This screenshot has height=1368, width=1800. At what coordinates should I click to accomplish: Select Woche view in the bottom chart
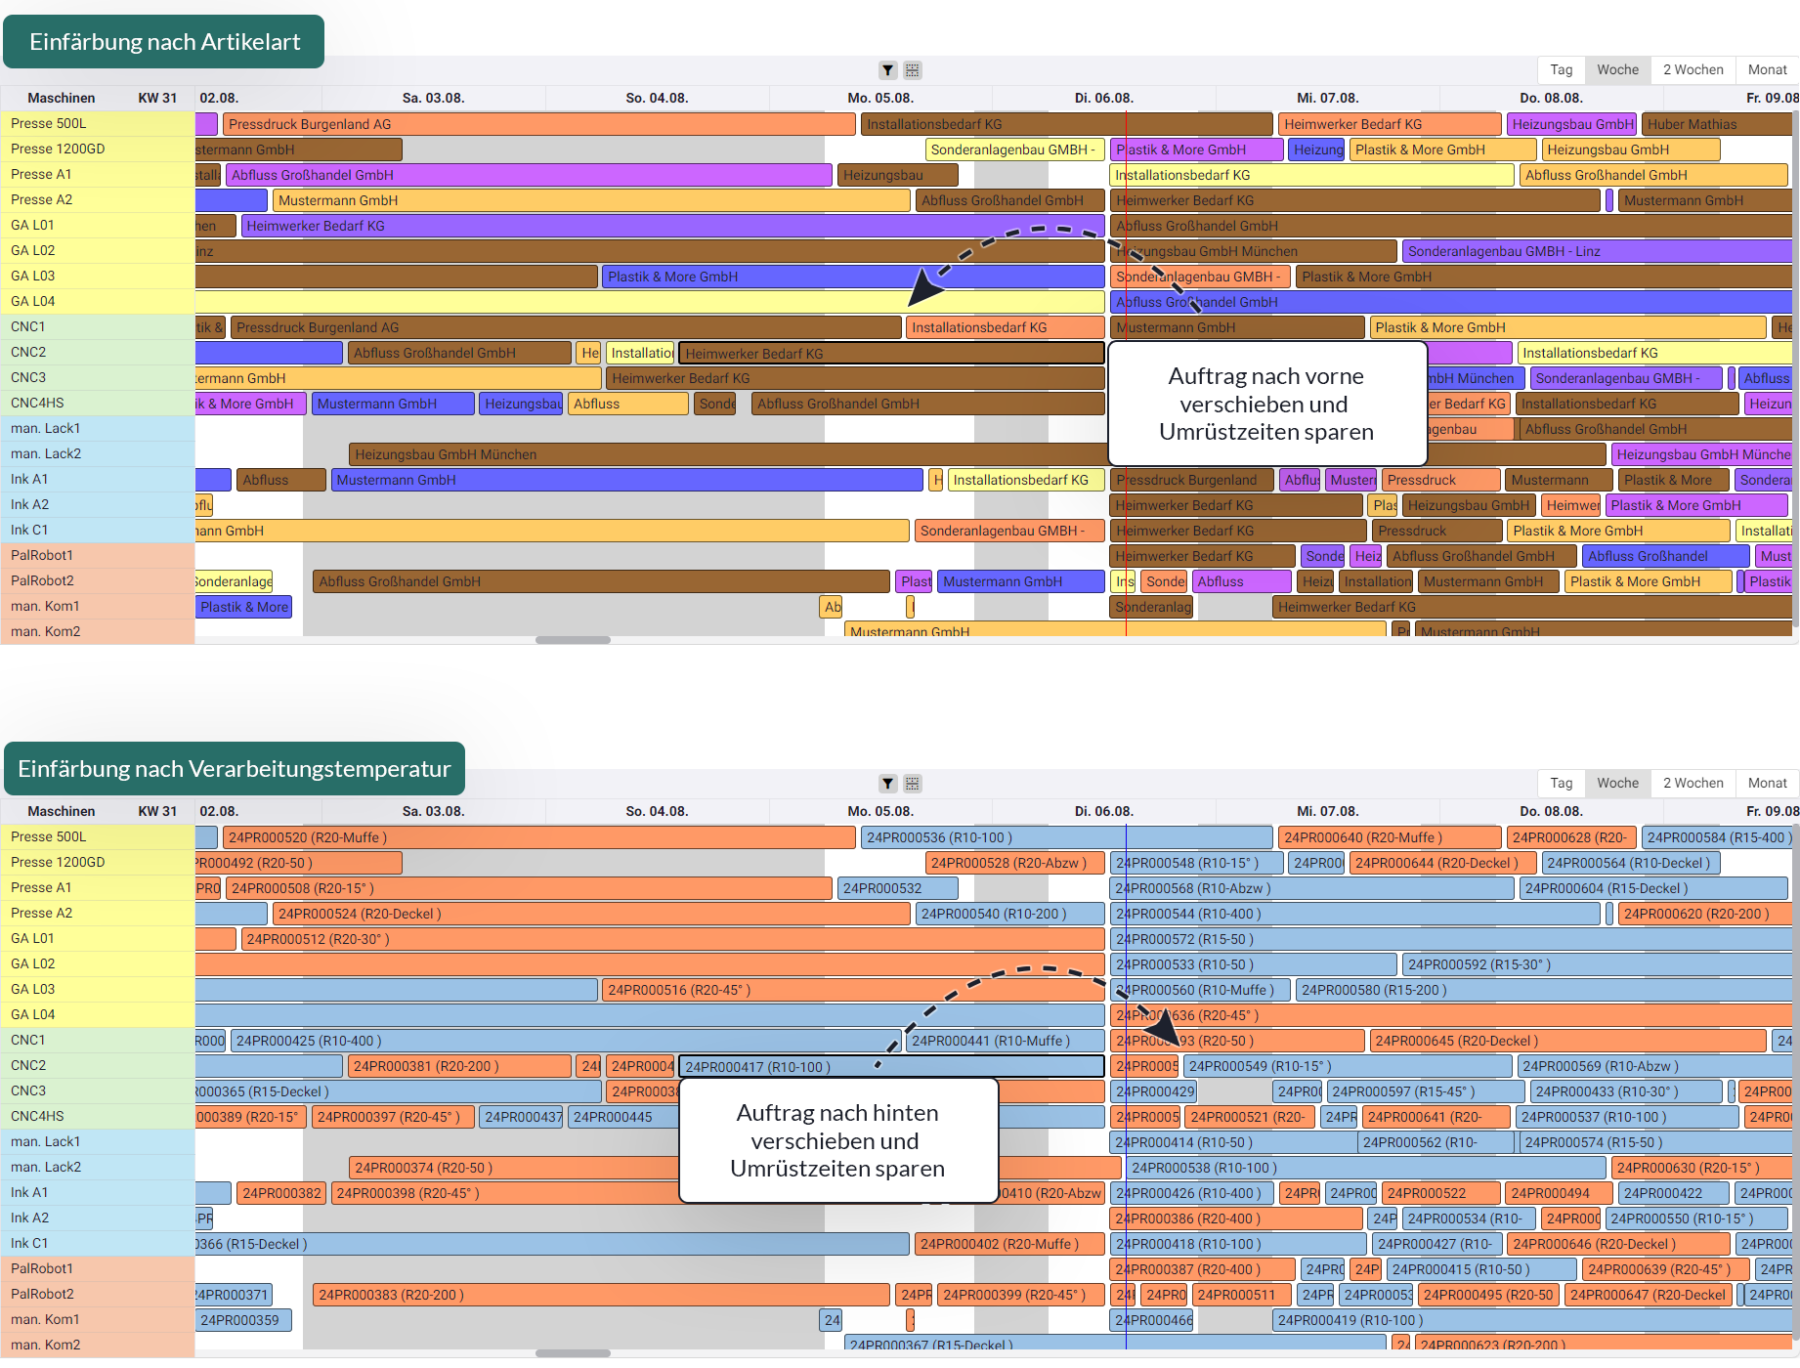point(1617,783)
